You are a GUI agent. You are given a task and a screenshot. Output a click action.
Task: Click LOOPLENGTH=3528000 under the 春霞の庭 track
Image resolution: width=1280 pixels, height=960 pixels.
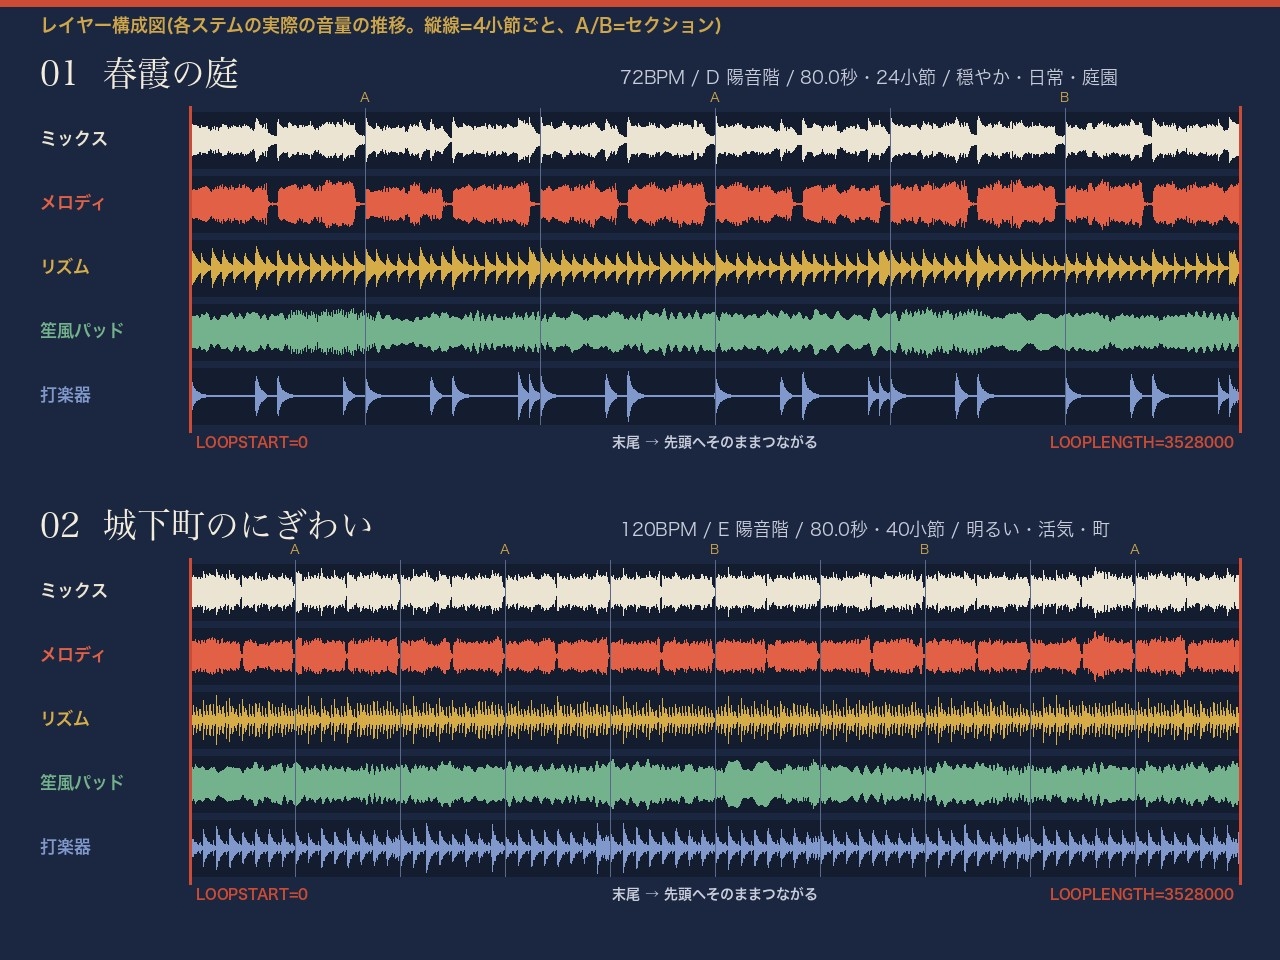coord(1141,442)
